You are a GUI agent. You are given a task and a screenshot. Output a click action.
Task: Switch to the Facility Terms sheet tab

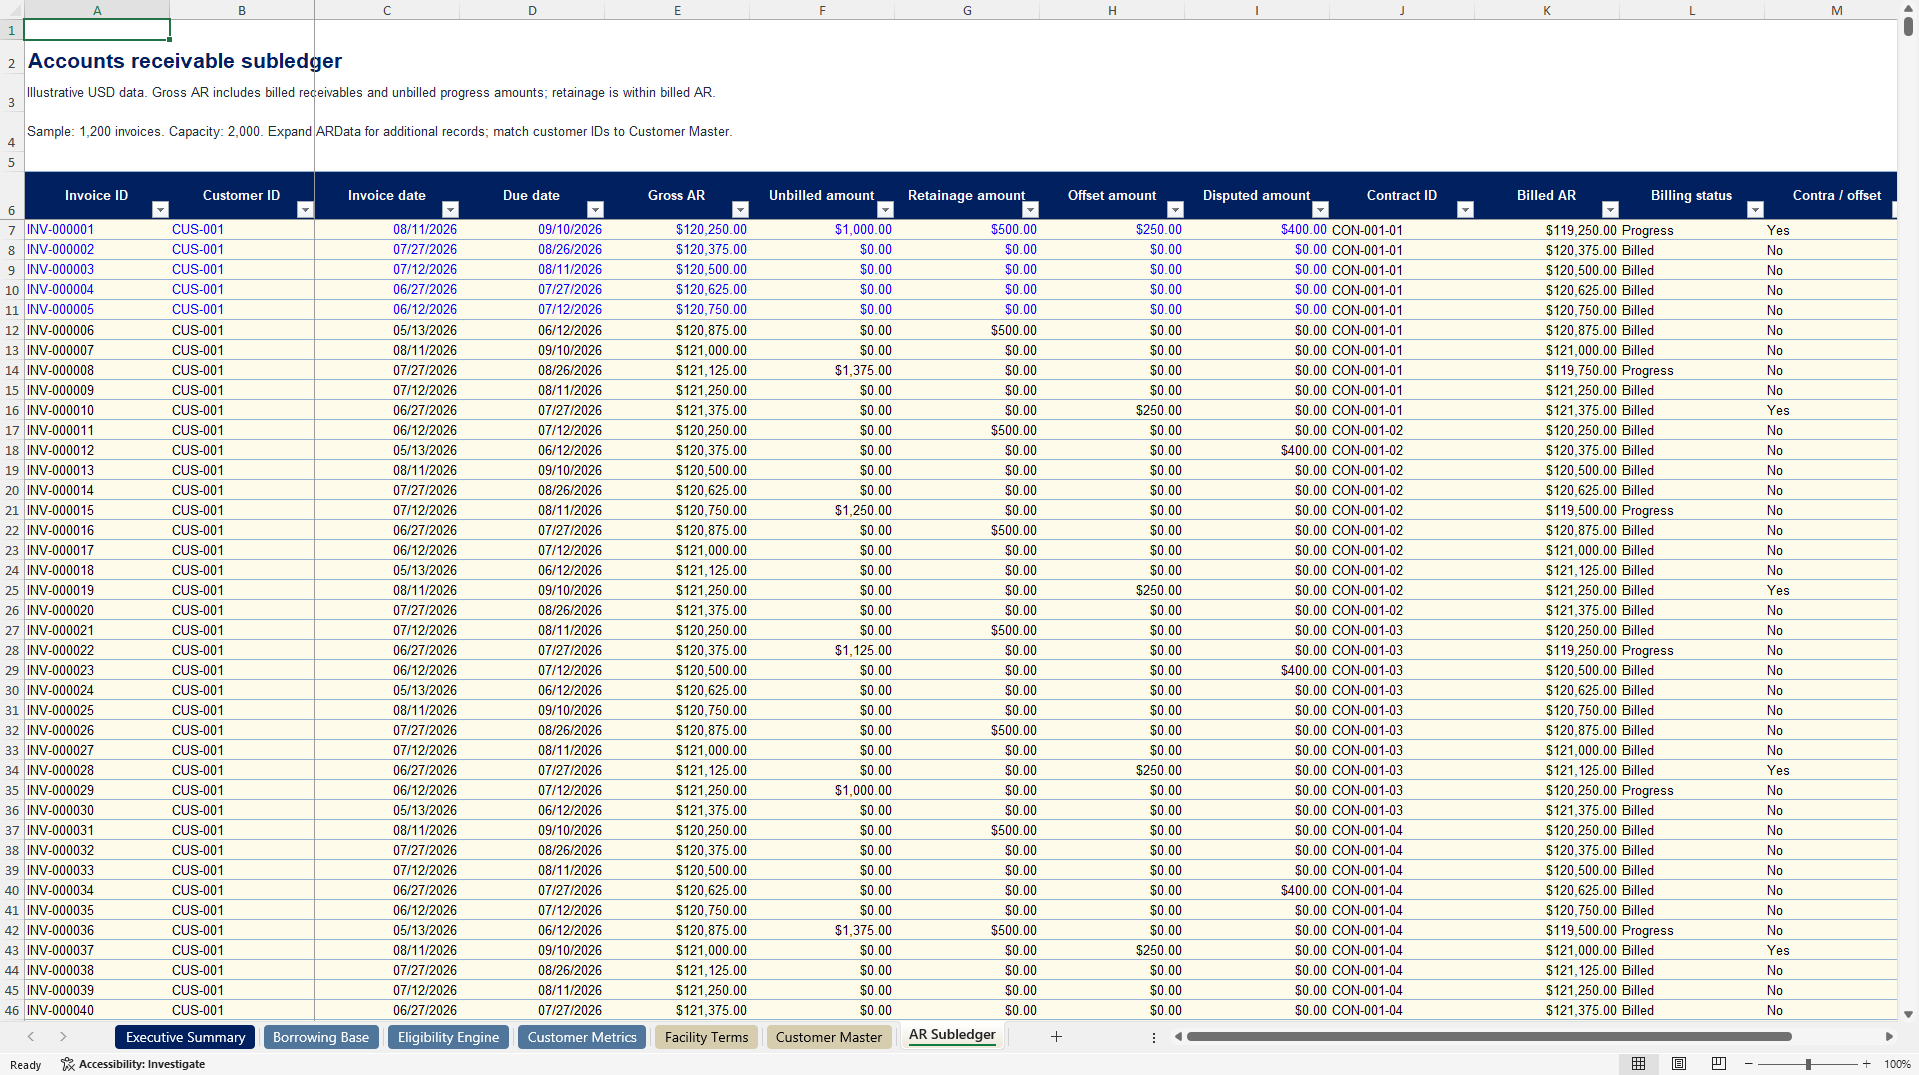click(x=706, y=1037)
